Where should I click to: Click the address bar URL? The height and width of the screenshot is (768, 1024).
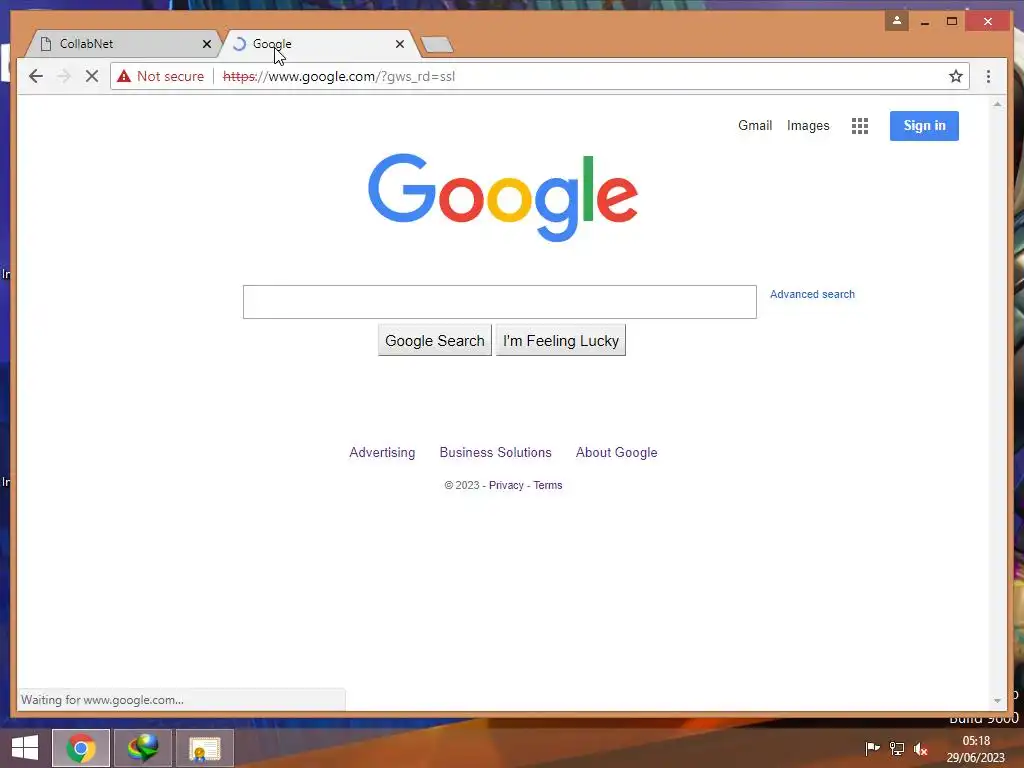coord(339,76)
